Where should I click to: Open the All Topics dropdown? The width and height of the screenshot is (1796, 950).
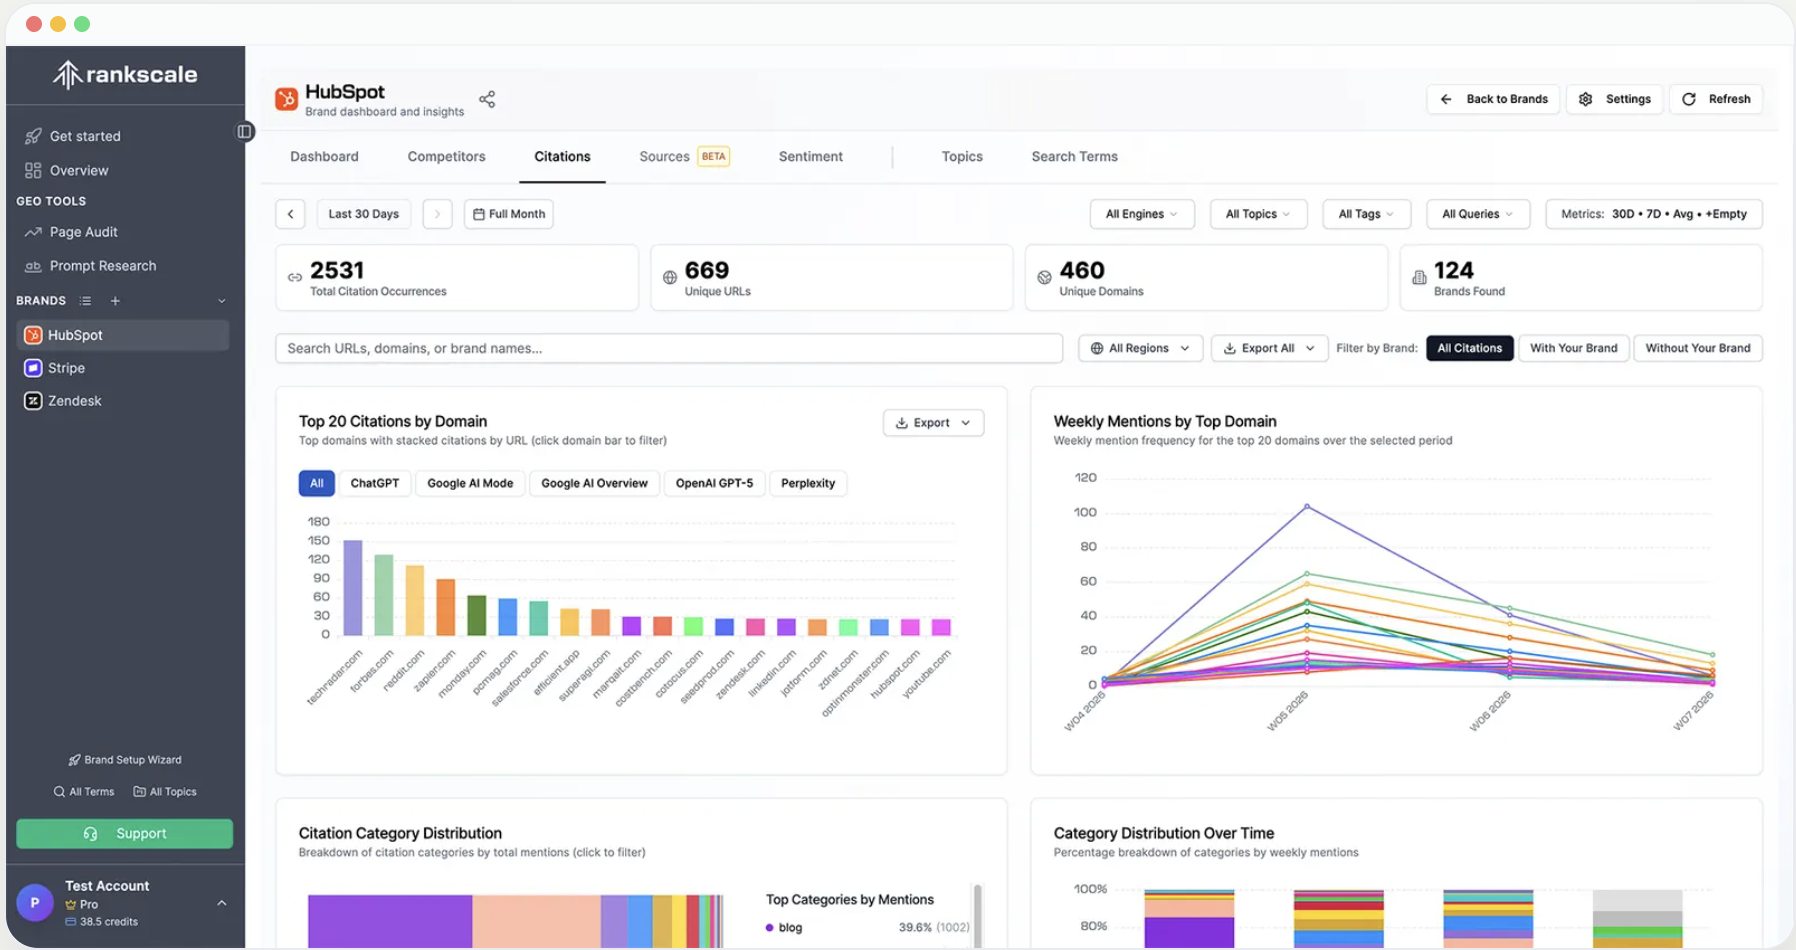pyautogui.click(x=1259, y=214)
